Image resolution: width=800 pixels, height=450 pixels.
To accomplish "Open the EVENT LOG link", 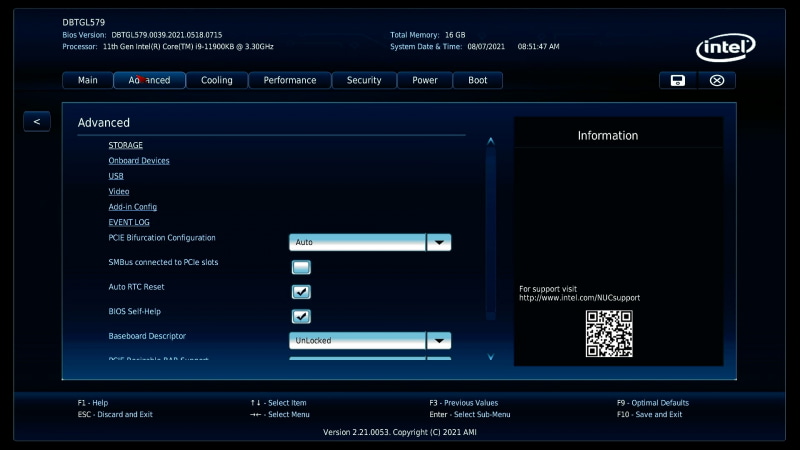I will coord(129,222).
